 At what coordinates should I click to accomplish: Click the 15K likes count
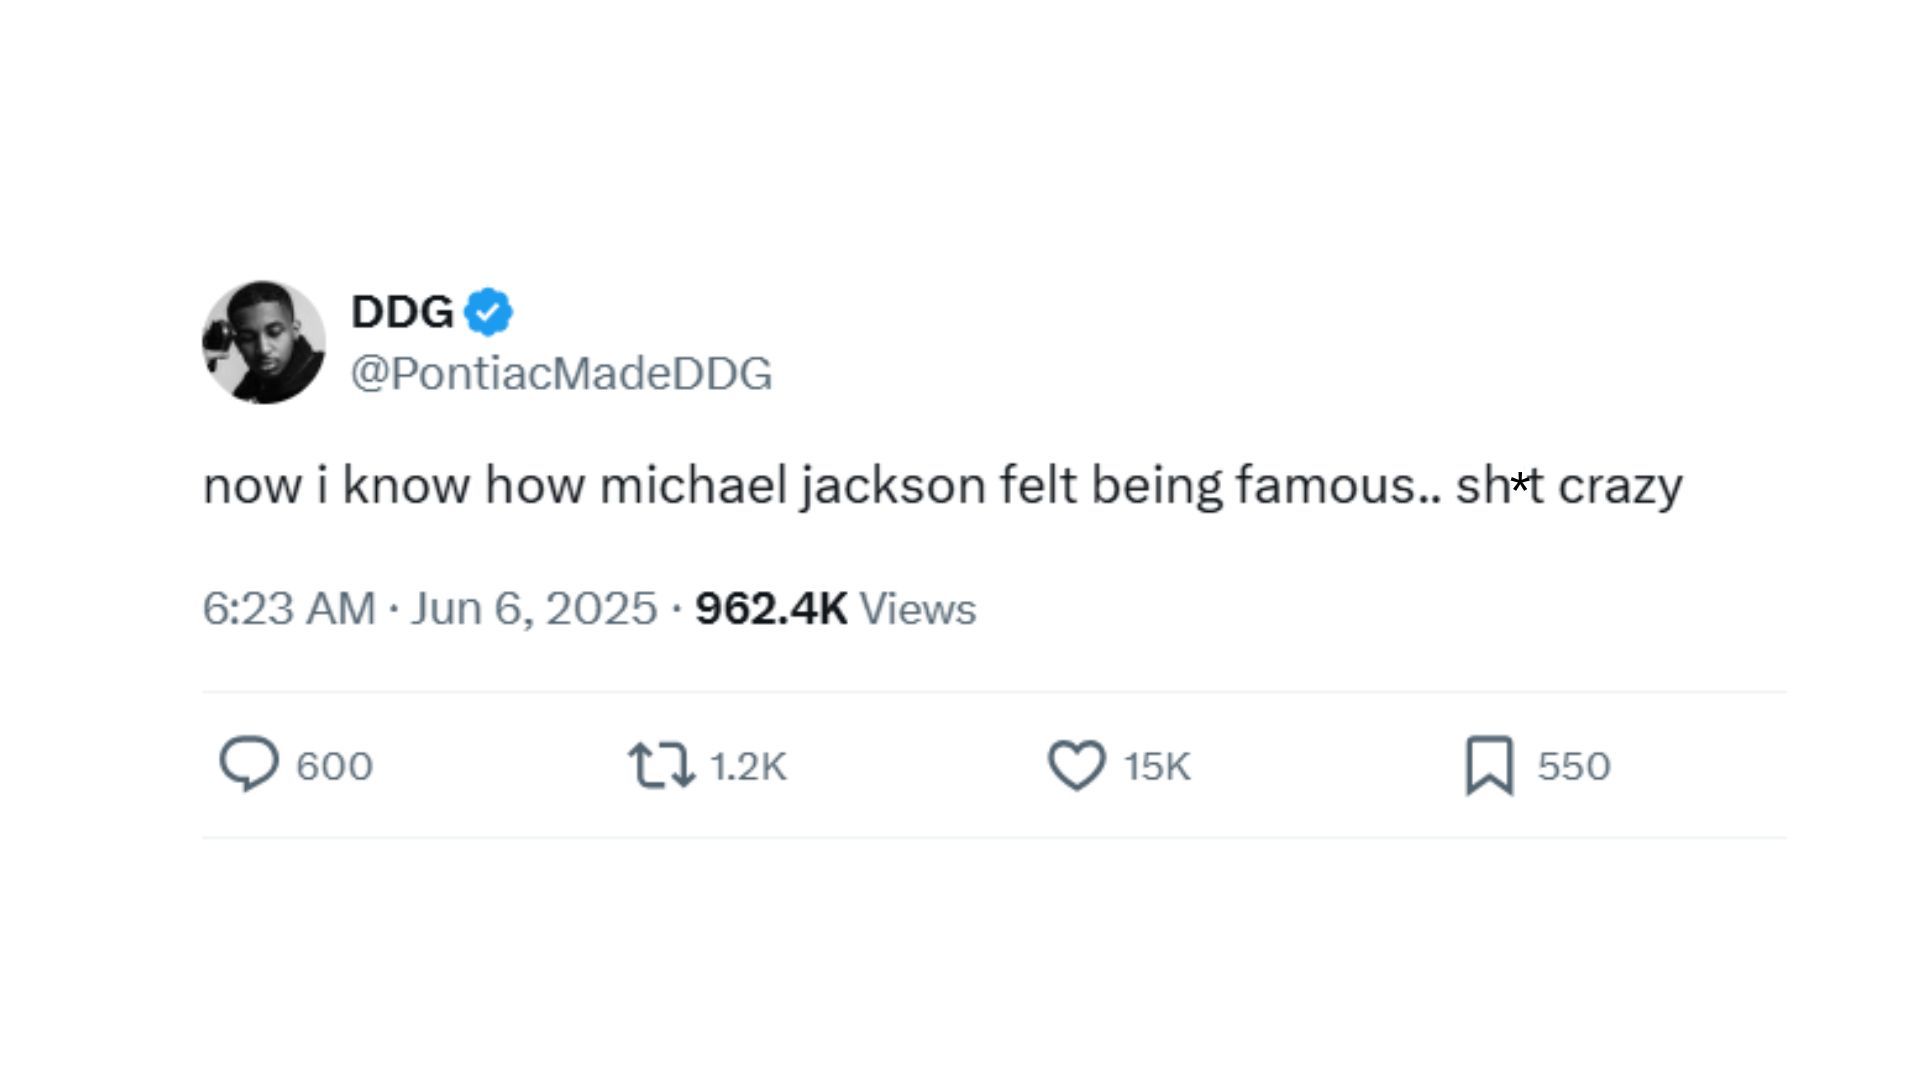tap(1157, 766)
